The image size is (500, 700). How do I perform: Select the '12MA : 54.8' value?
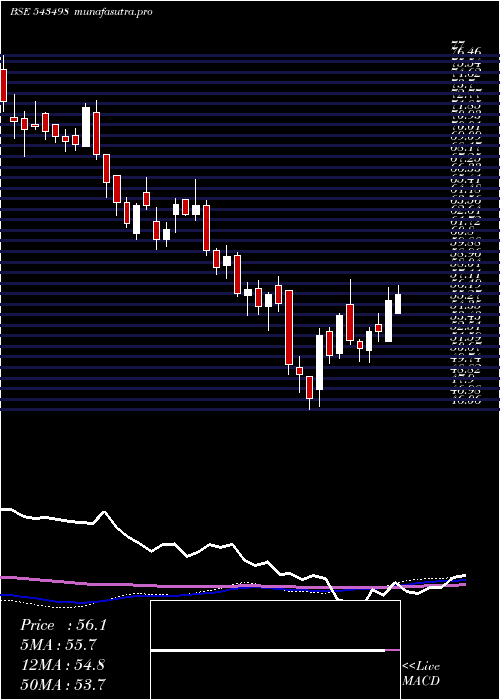(x=62, y=664)
